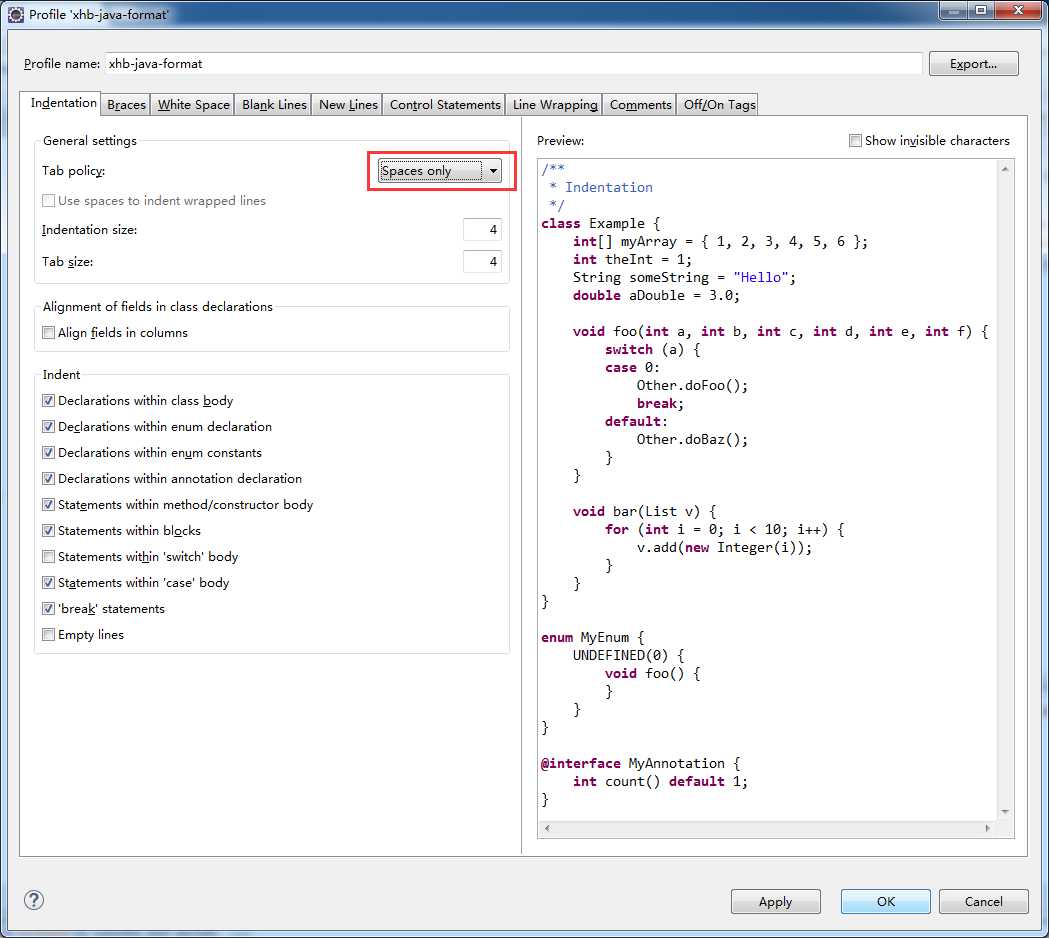Open the Blank Lines tab

click(x=274, y=105)
